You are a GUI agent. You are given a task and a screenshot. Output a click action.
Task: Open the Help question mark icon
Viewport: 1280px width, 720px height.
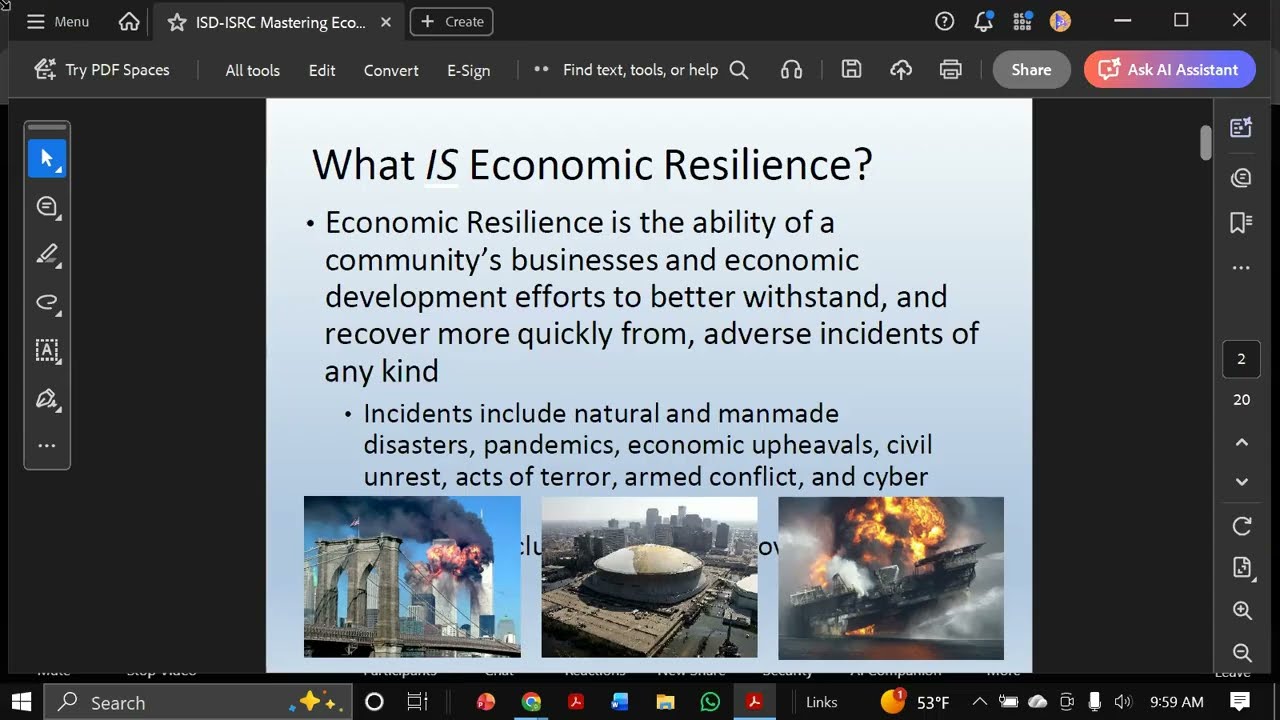coord(944,21)
